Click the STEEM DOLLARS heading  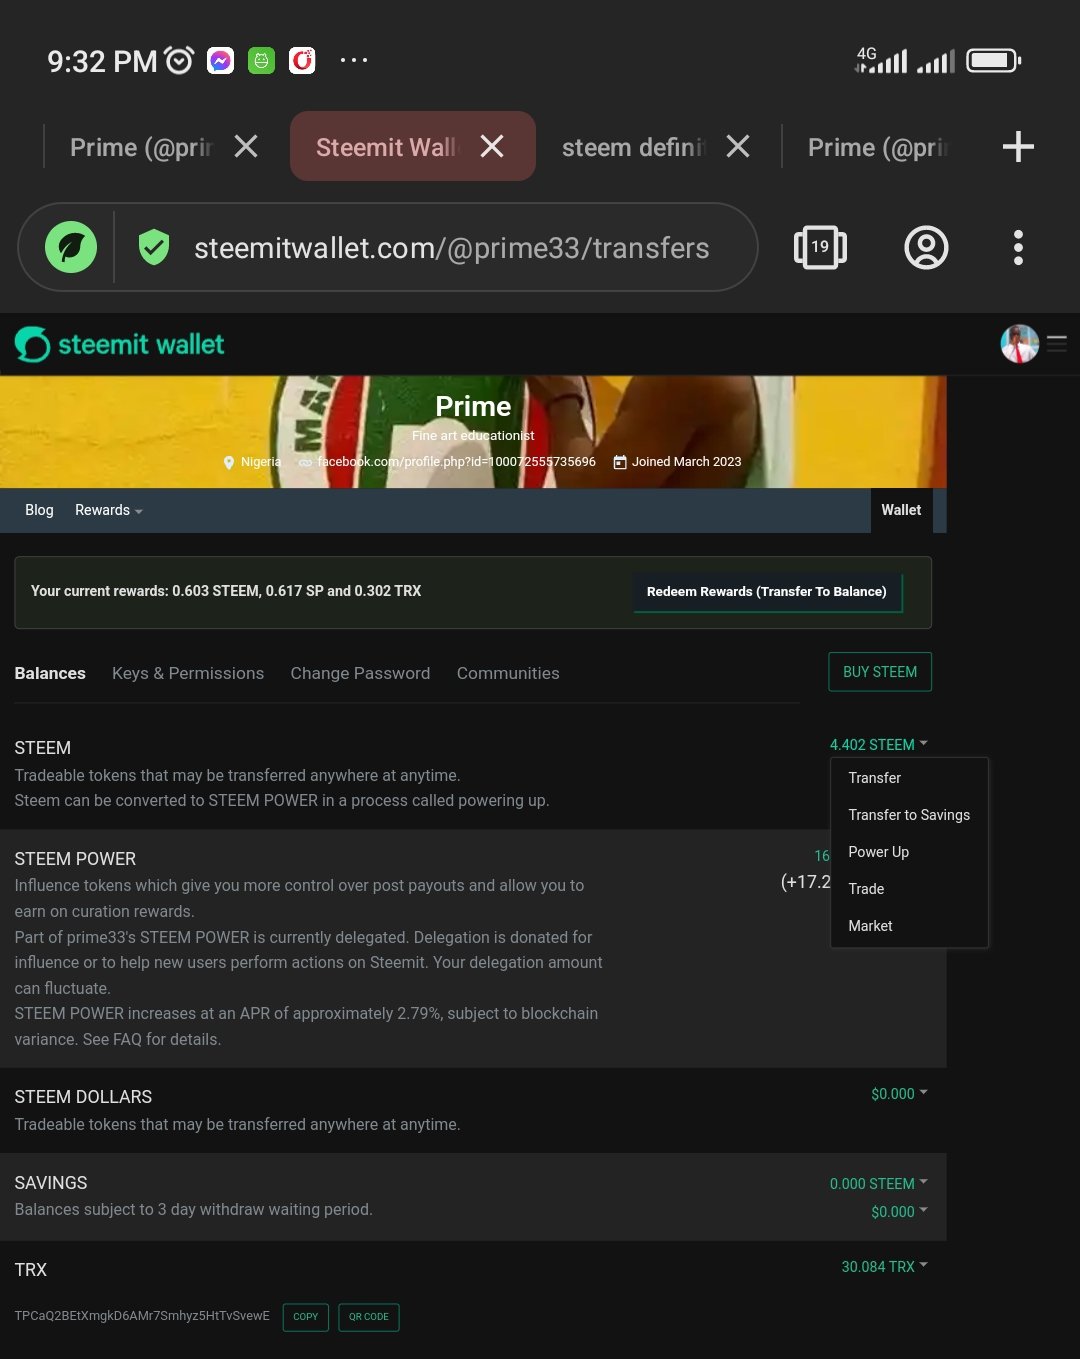coord(83,1097)
